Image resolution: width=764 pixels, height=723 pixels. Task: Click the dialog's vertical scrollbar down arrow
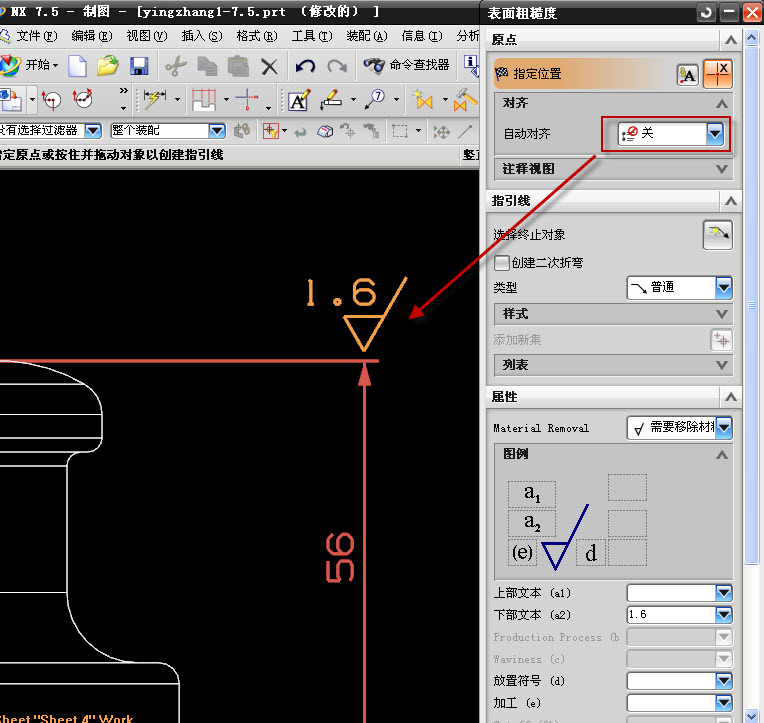752,716
